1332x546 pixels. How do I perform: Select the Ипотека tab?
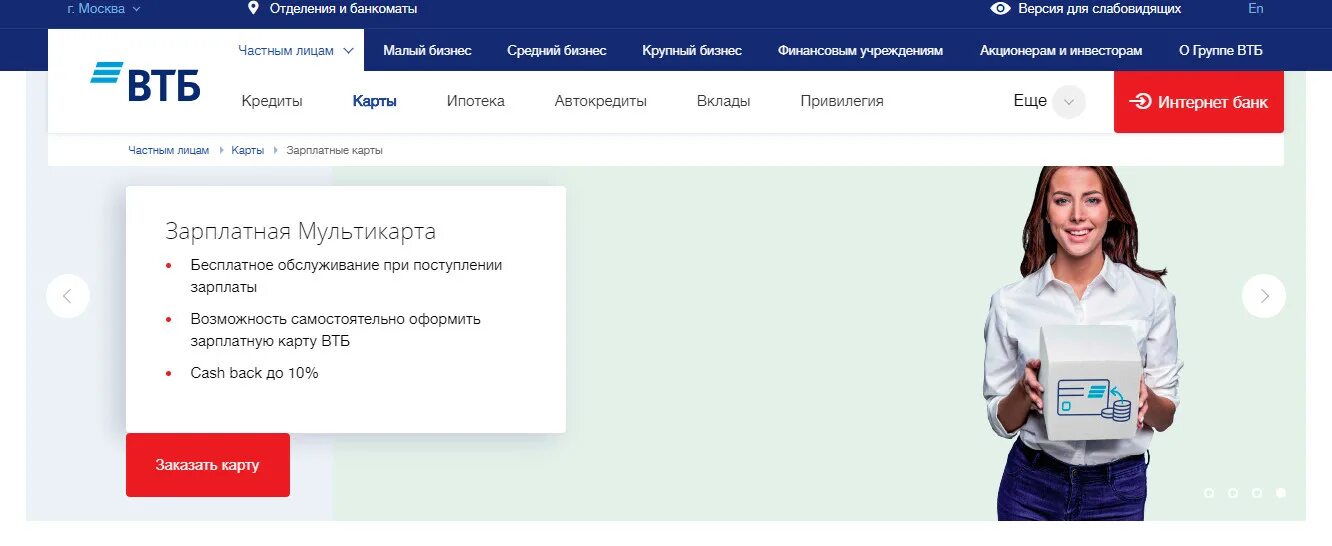[476, 101]
